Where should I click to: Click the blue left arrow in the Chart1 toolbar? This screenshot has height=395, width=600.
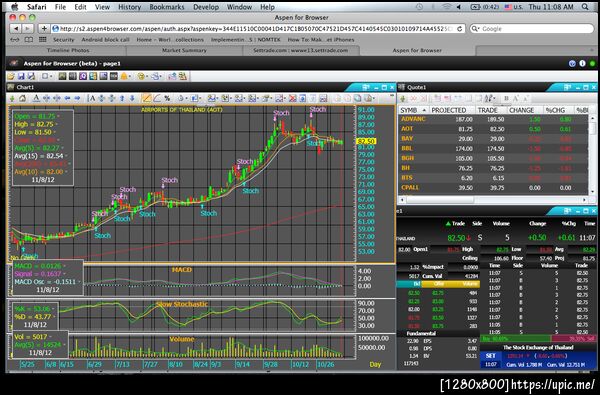click(67, 98)
